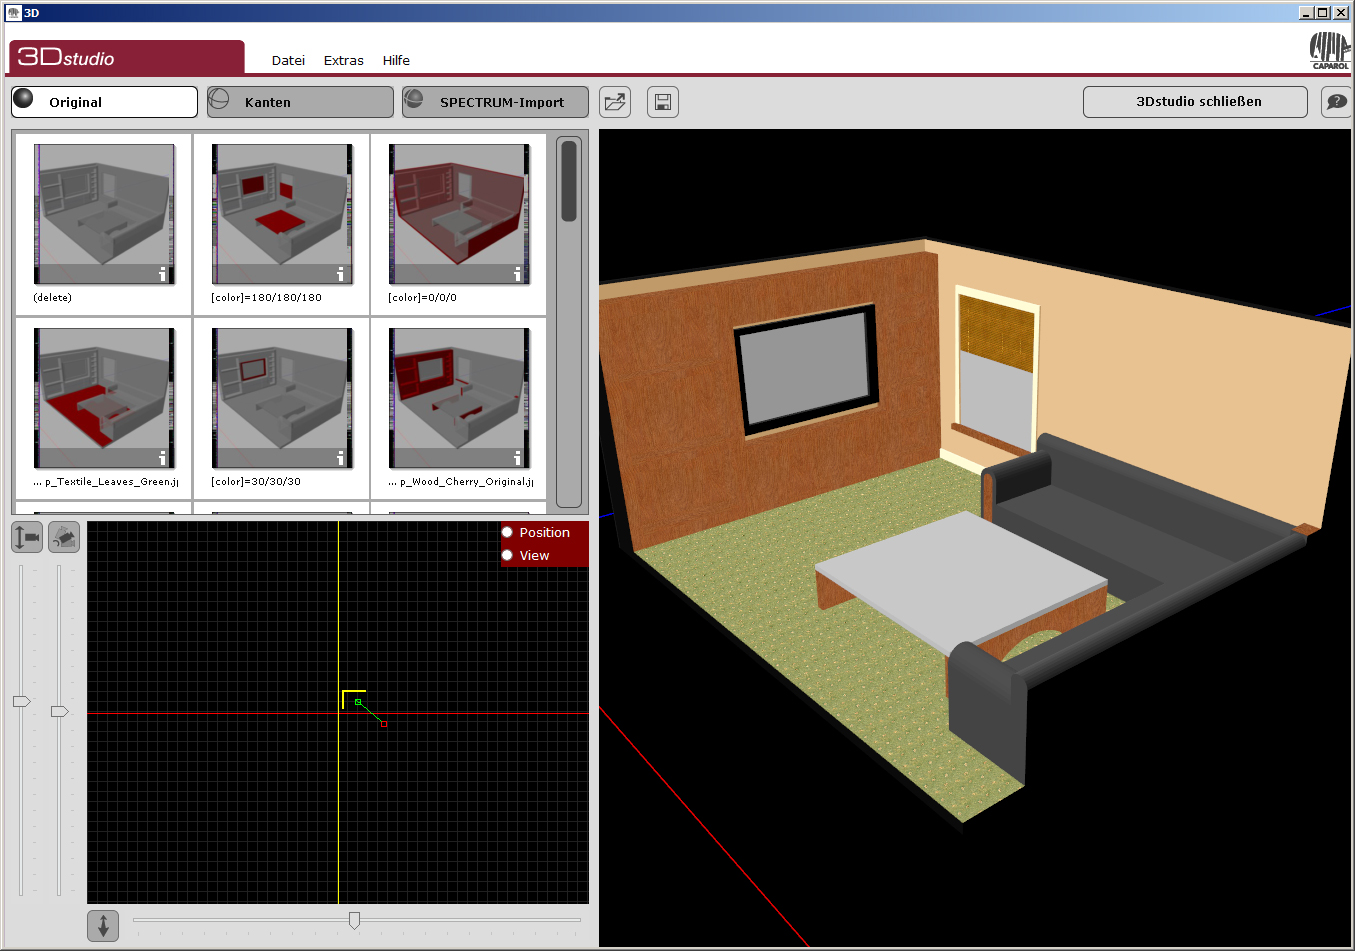Click info icon on Wood_Cherry_Original thumbnail

click(517, 458)
